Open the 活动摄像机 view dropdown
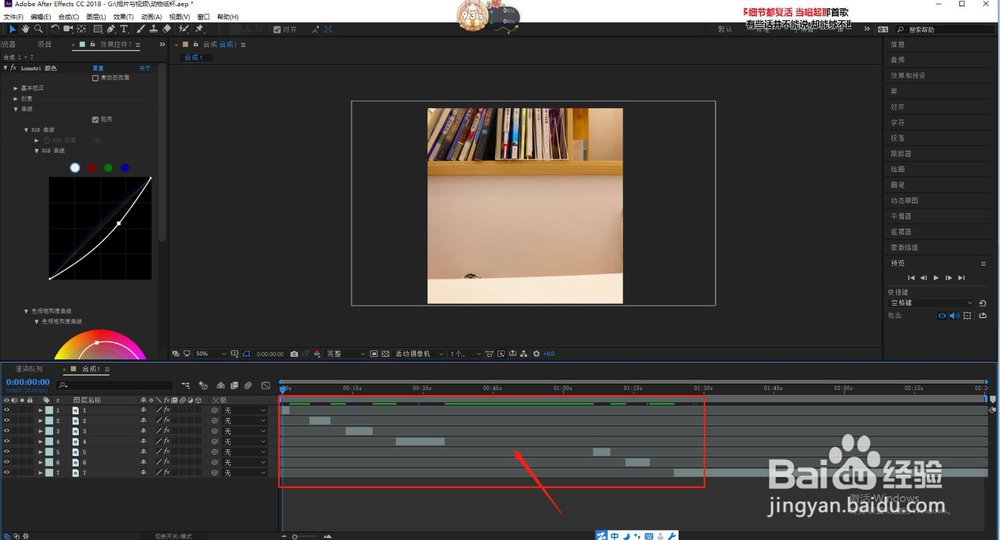This screenshot has width=1000, height=540. (419, 354)
